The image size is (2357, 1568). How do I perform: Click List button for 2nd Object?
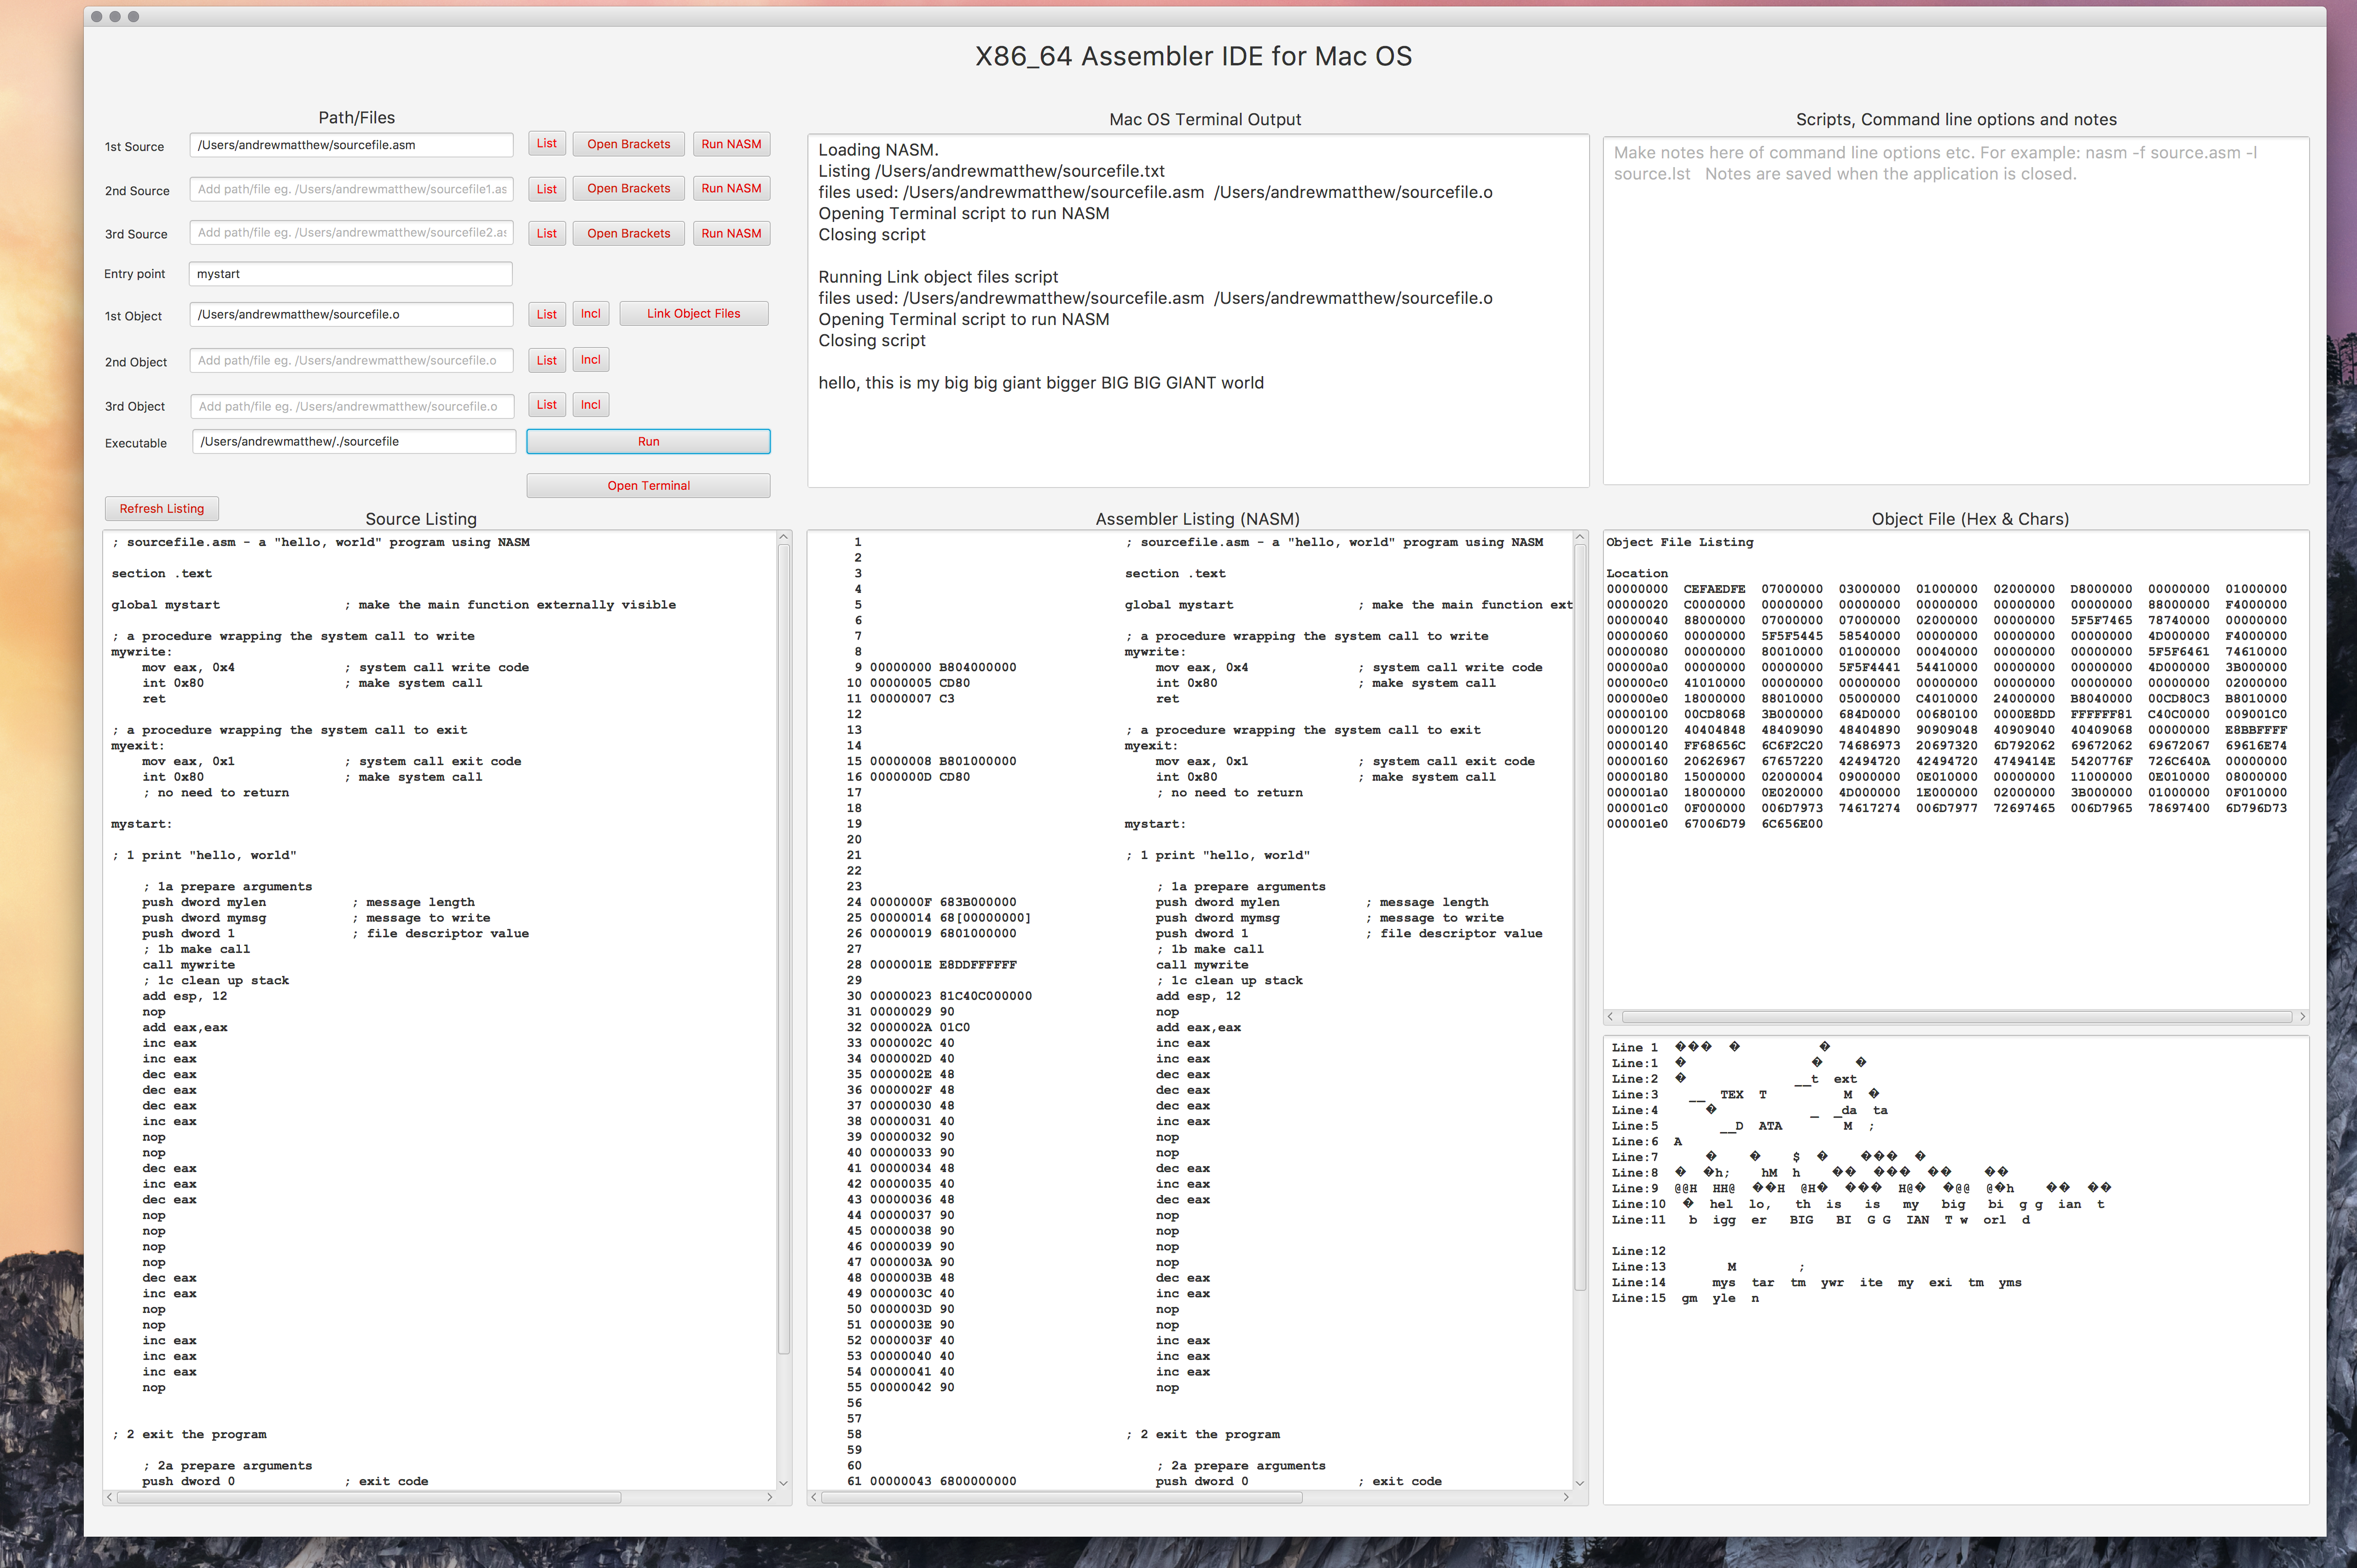click(546, 360)
